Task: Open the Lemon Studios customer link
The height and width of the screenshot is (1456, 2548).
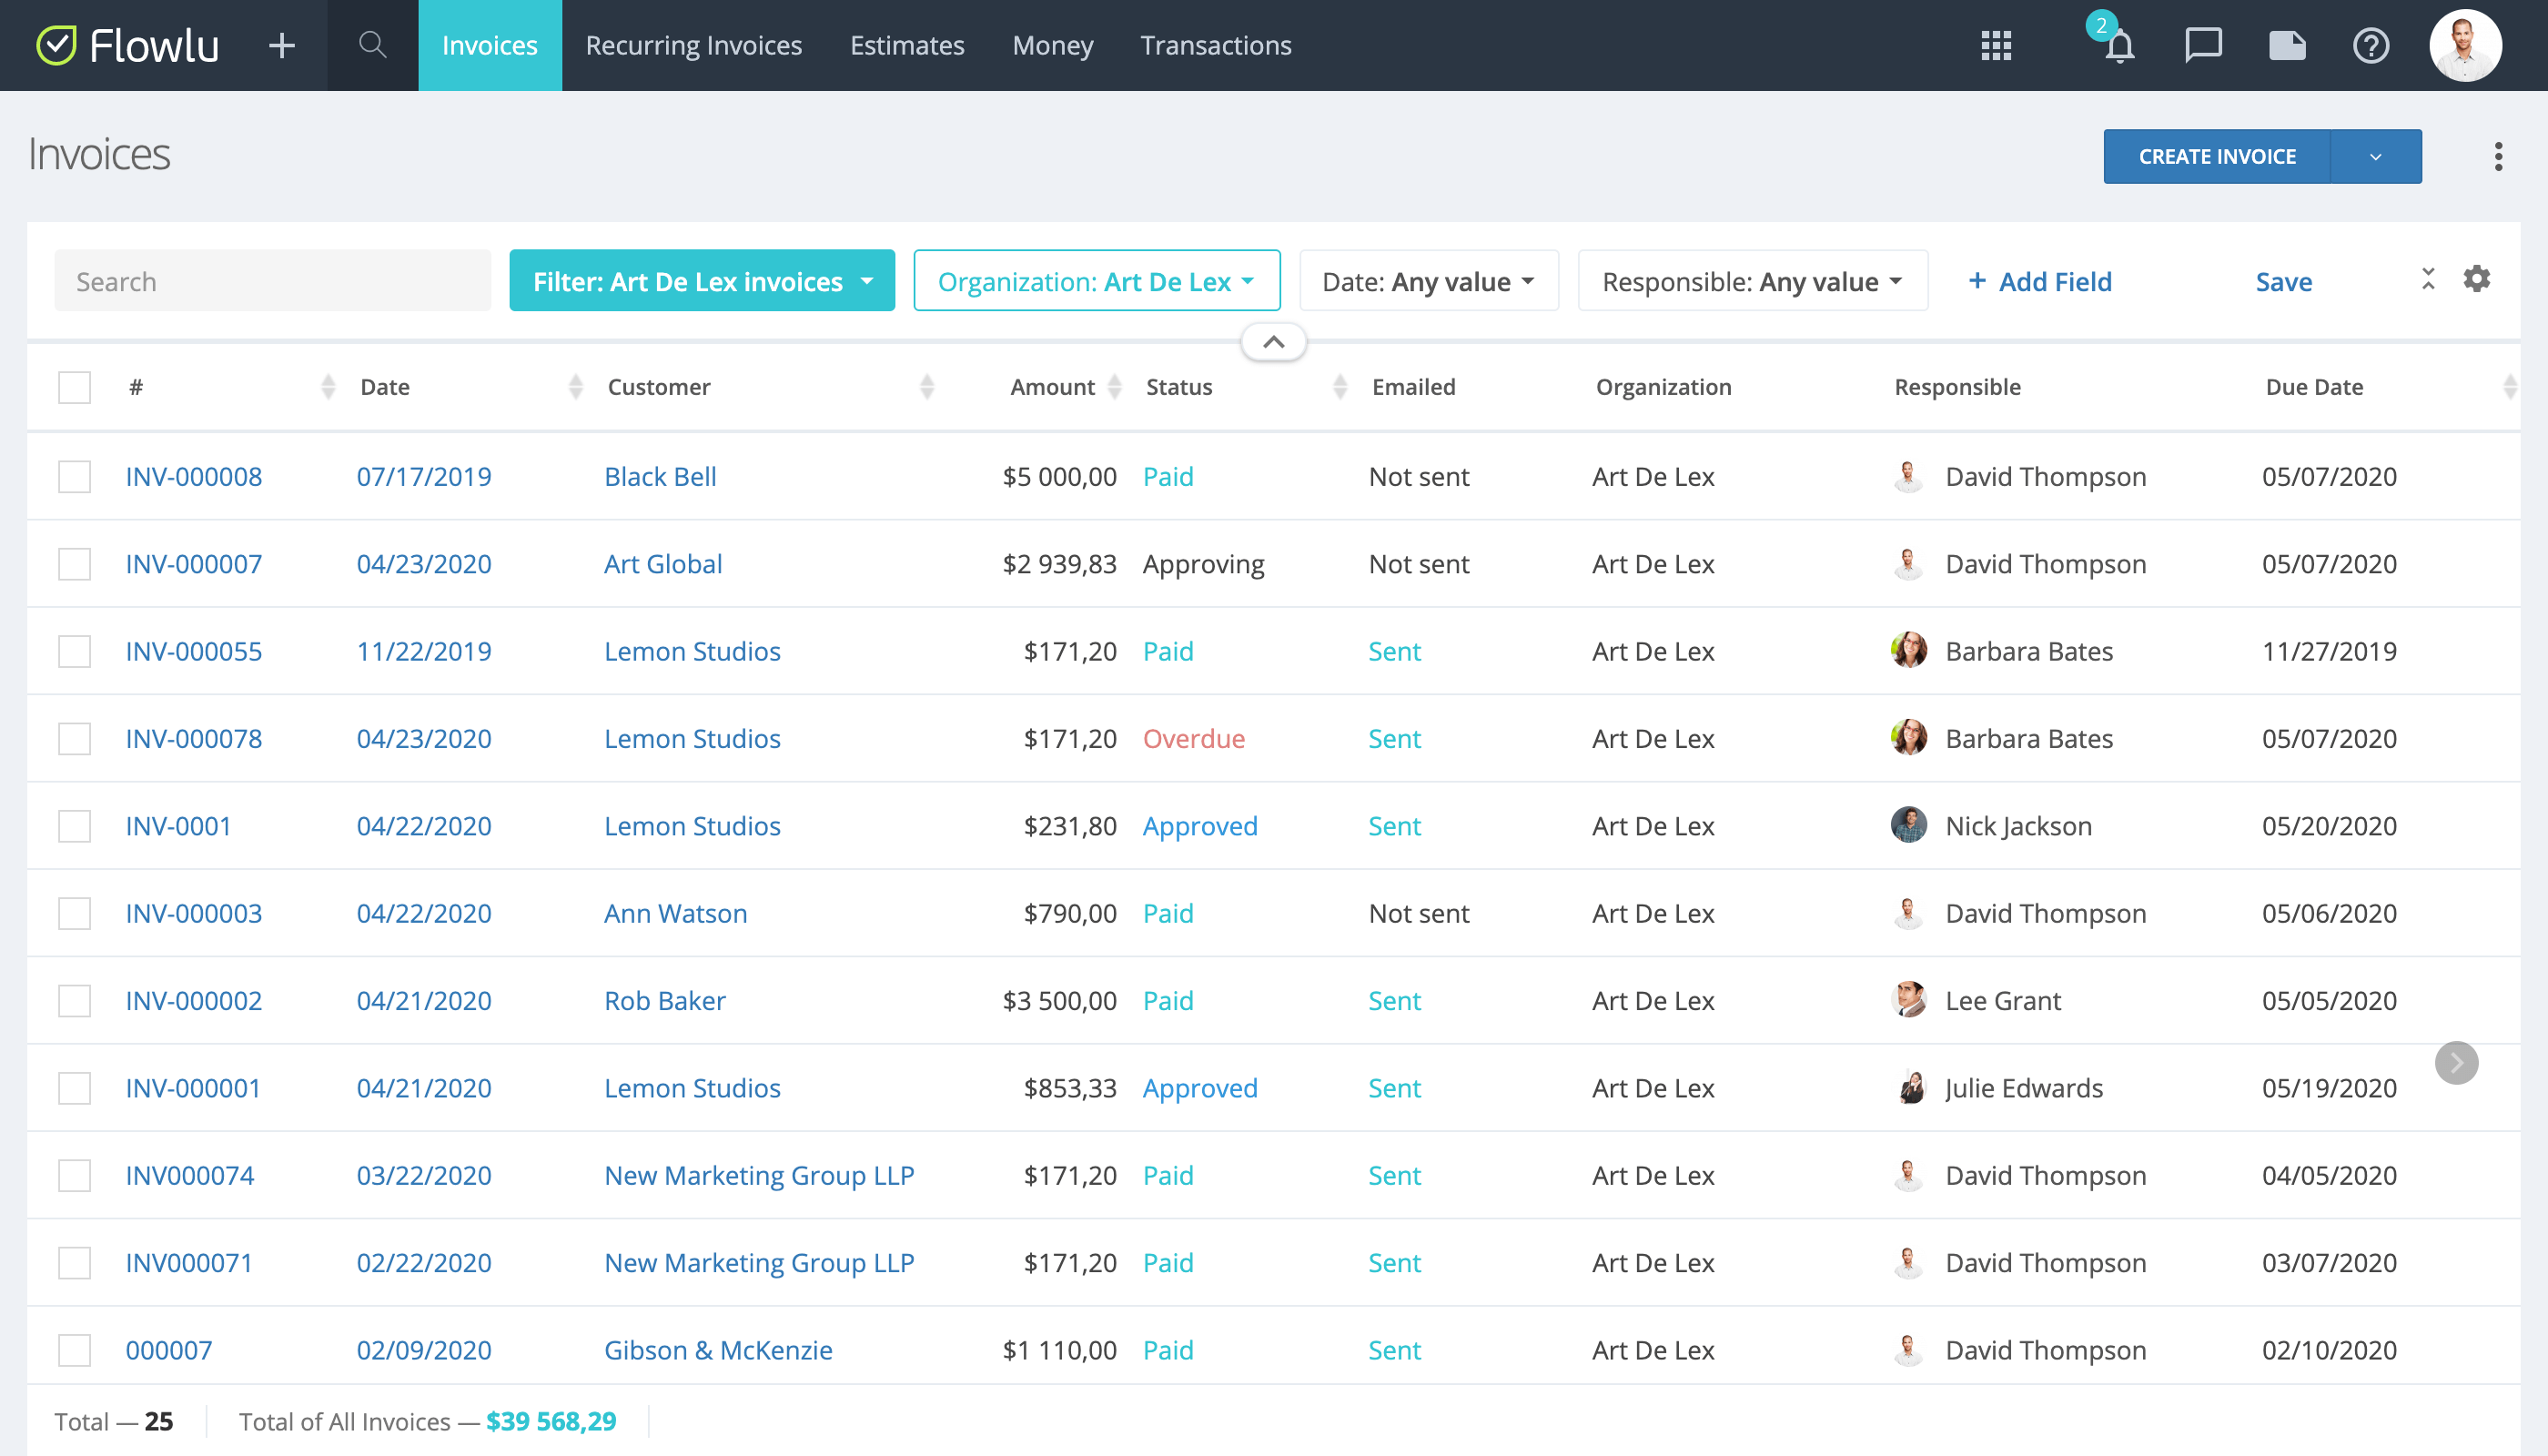Action: (x=692, y=651)
